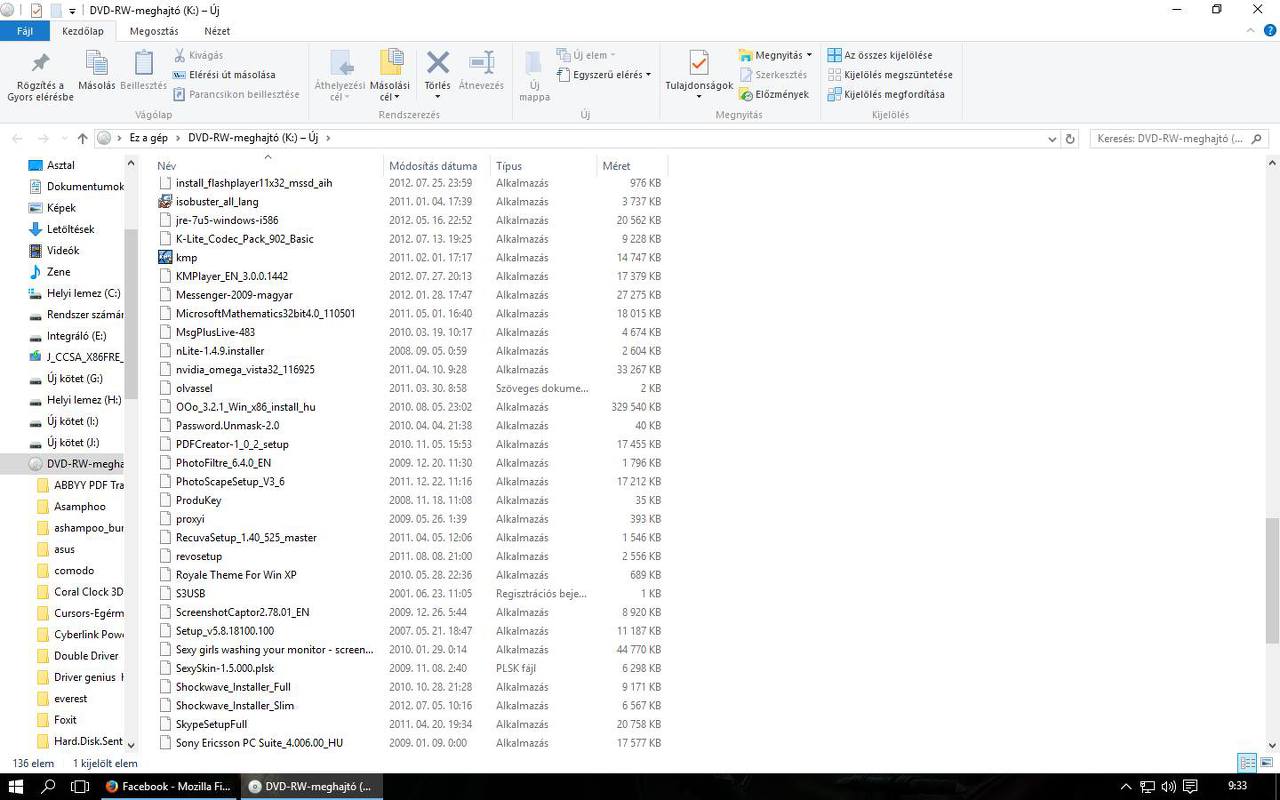This screenshot has width=1280, height=800.
Task: Click Előzmények (history) in the ribbon
Action: [774, 94]
